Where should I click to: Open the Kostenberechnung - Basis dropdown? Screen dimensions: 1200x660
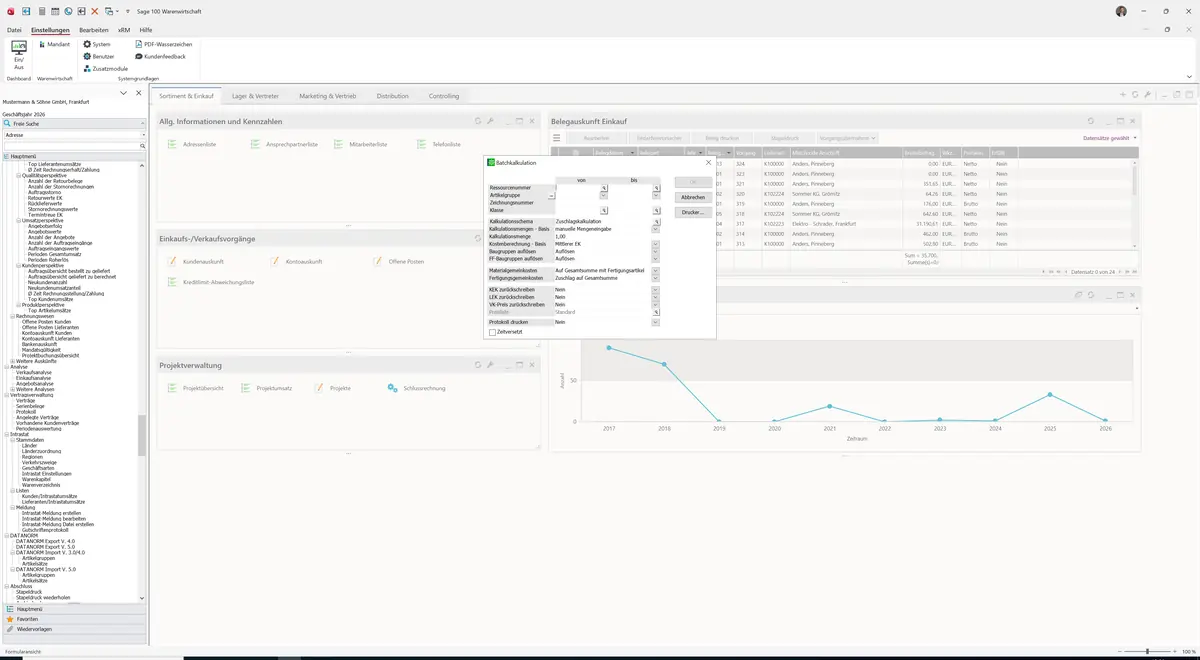pos(656,244)
